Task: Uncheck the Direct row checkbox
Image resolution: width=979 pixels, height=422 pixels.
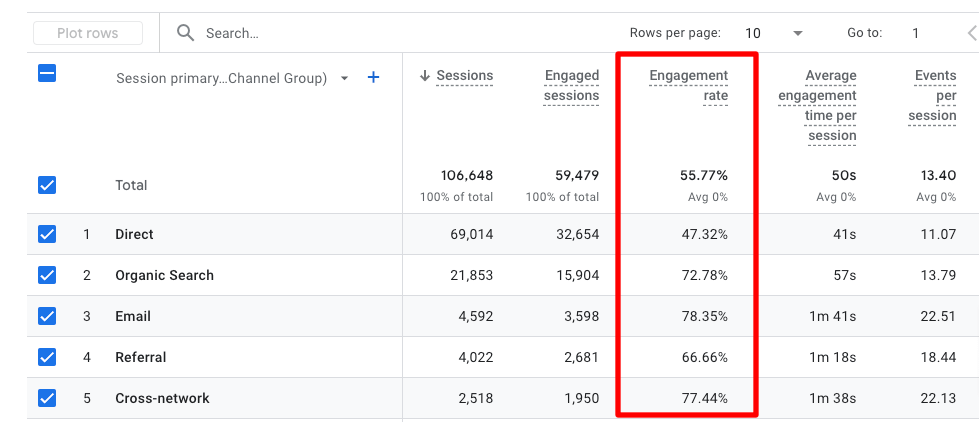Action: (47, 234)
